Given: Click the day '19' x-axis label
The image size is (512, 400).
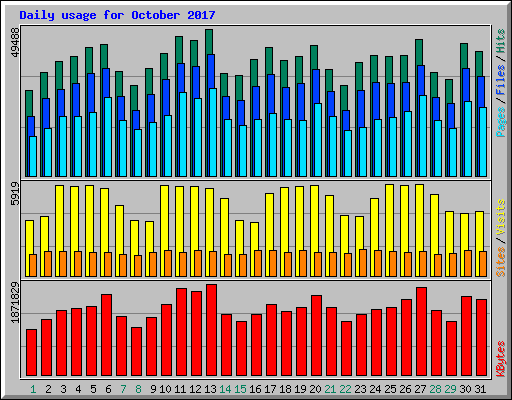Looking at the screenshot, I should click(x=300, y=389).
